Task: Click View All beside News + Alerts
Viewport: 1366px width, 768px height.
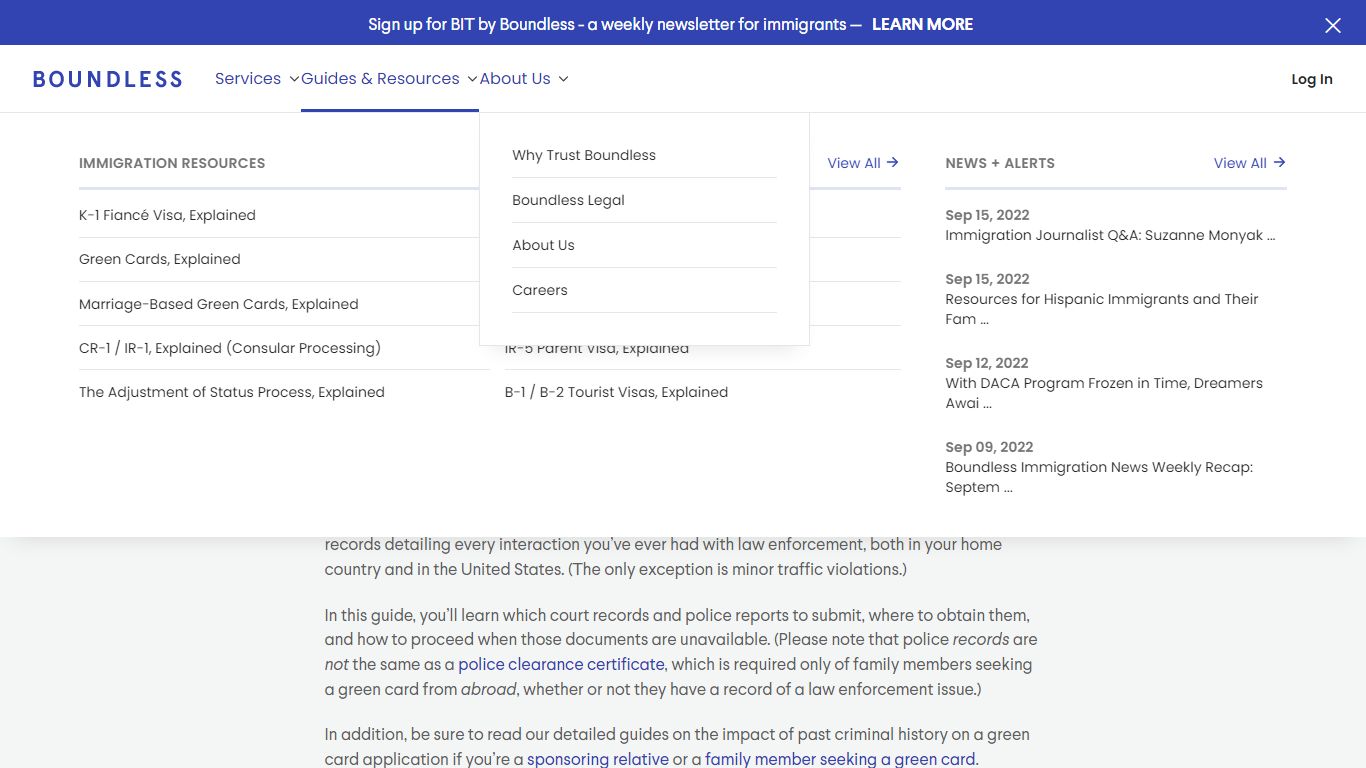Action: click(1250, 163)
